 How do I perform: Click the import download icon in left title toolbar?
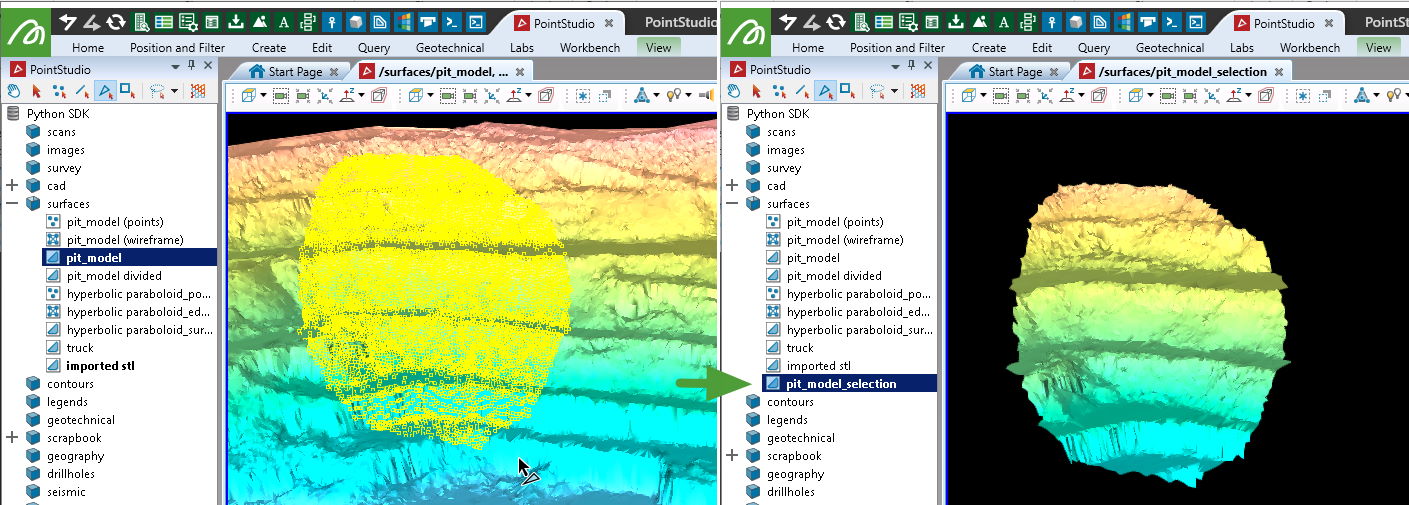236,22
